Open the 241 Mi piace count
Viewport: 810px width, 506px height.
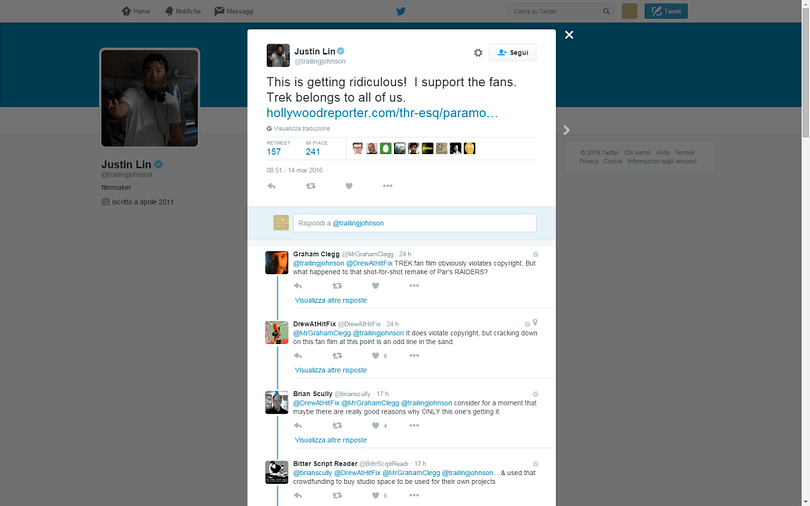click(x=313, y=152)
